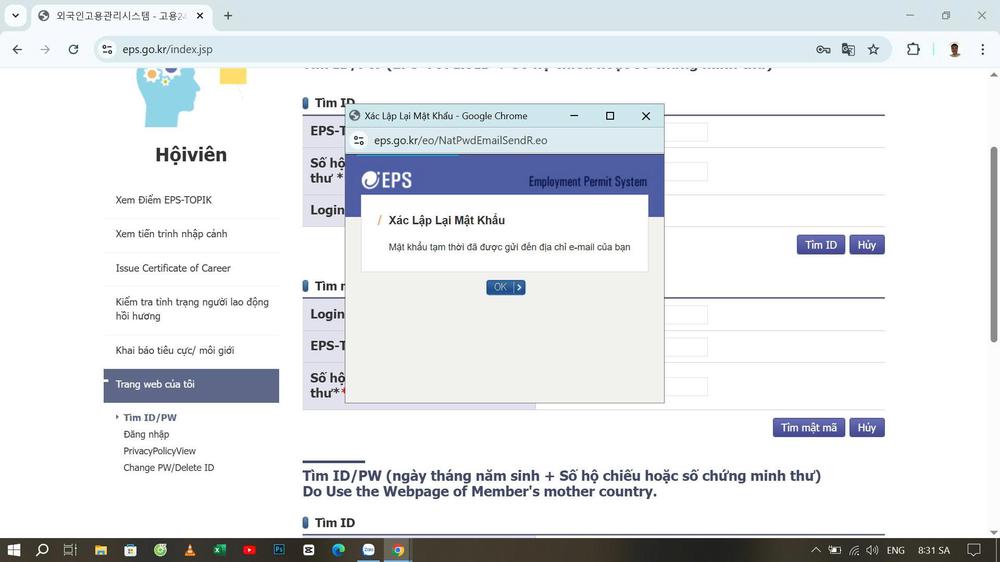
Task: Open site information icon in main address bar
Action: [107, 49]
